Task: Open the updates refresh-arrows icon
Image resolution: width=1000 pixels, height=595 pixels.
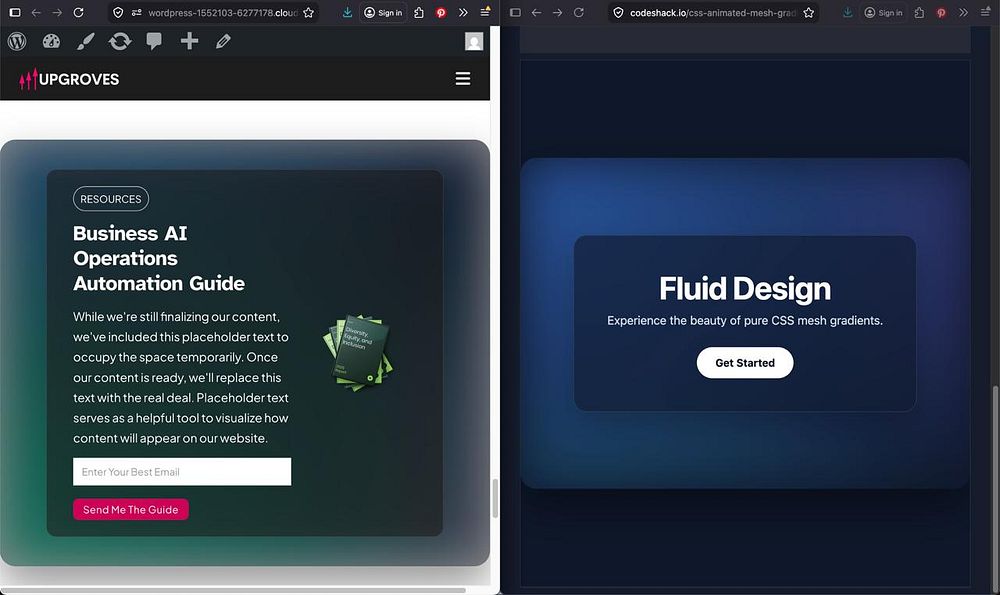Action: (x=120, y=41)
